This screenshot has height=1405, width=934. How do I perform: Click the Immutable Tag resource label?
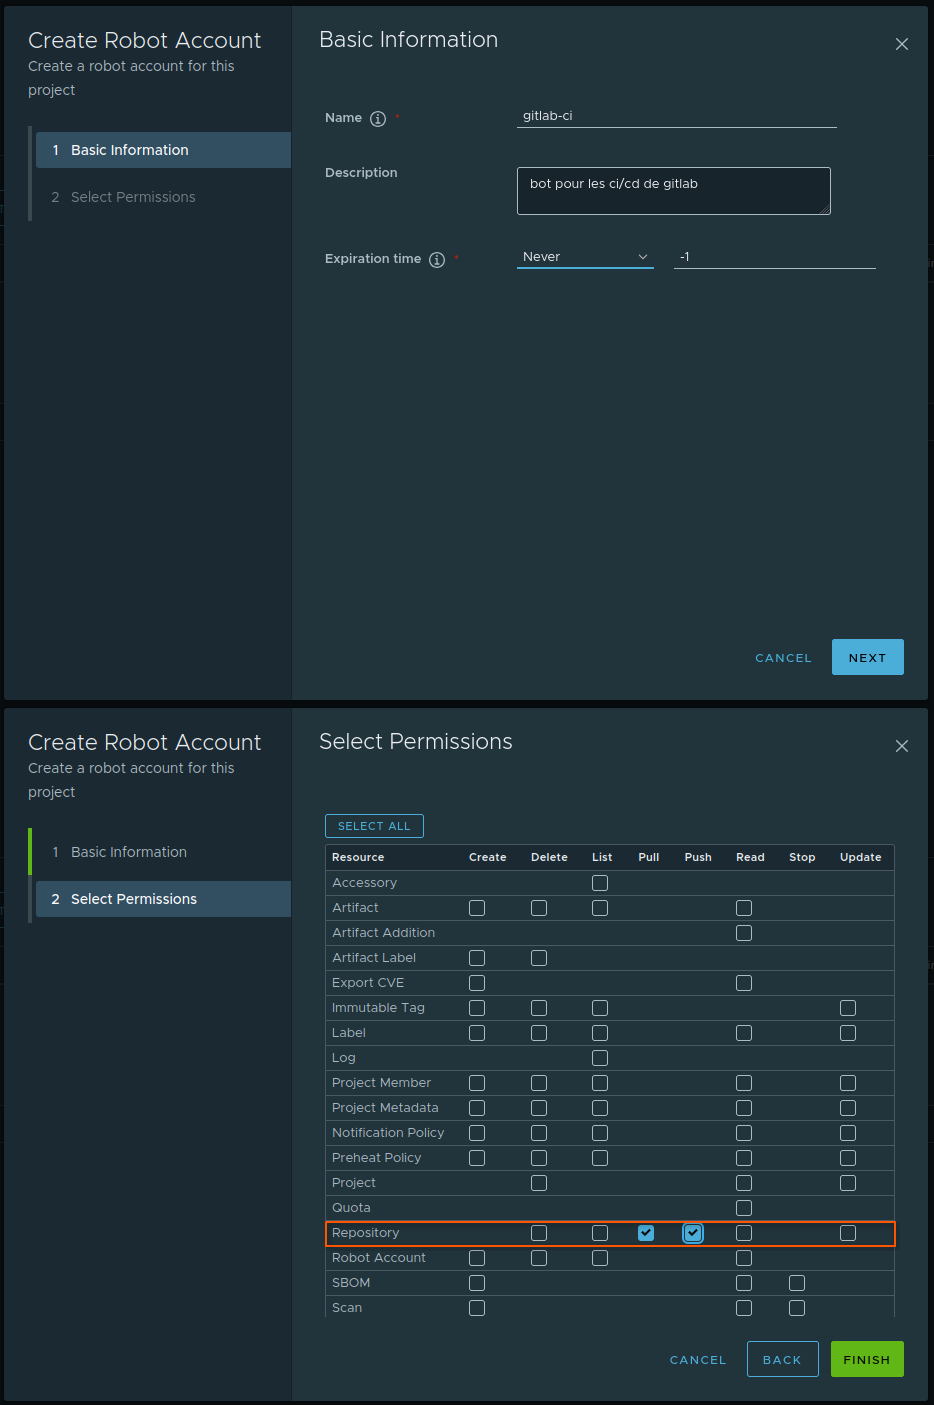pos(378,1008)
